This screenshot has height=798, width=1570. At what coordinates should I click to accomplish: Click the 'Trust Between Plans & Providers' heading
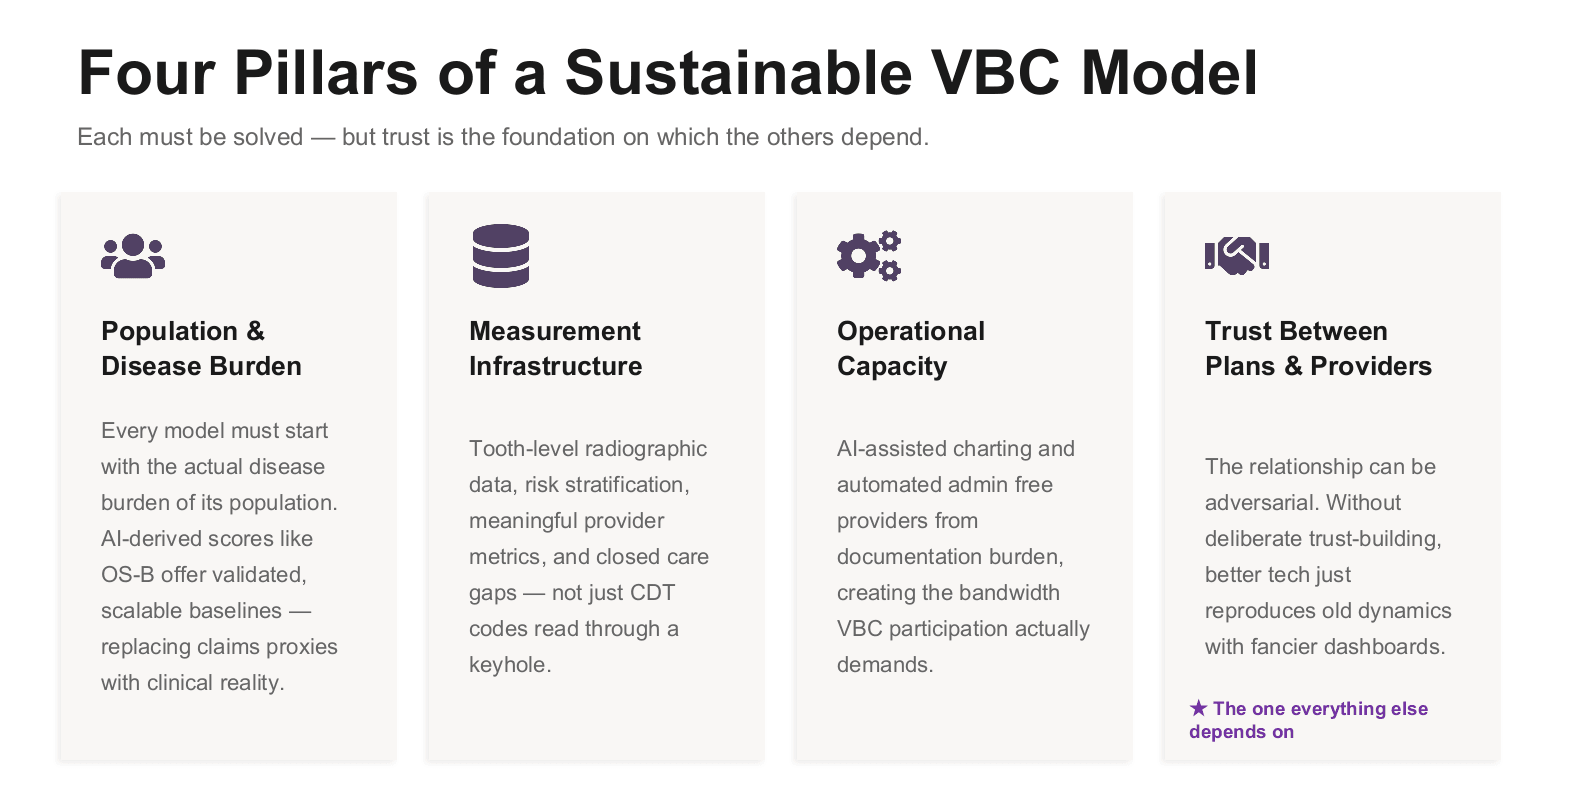click(1317, 348)
